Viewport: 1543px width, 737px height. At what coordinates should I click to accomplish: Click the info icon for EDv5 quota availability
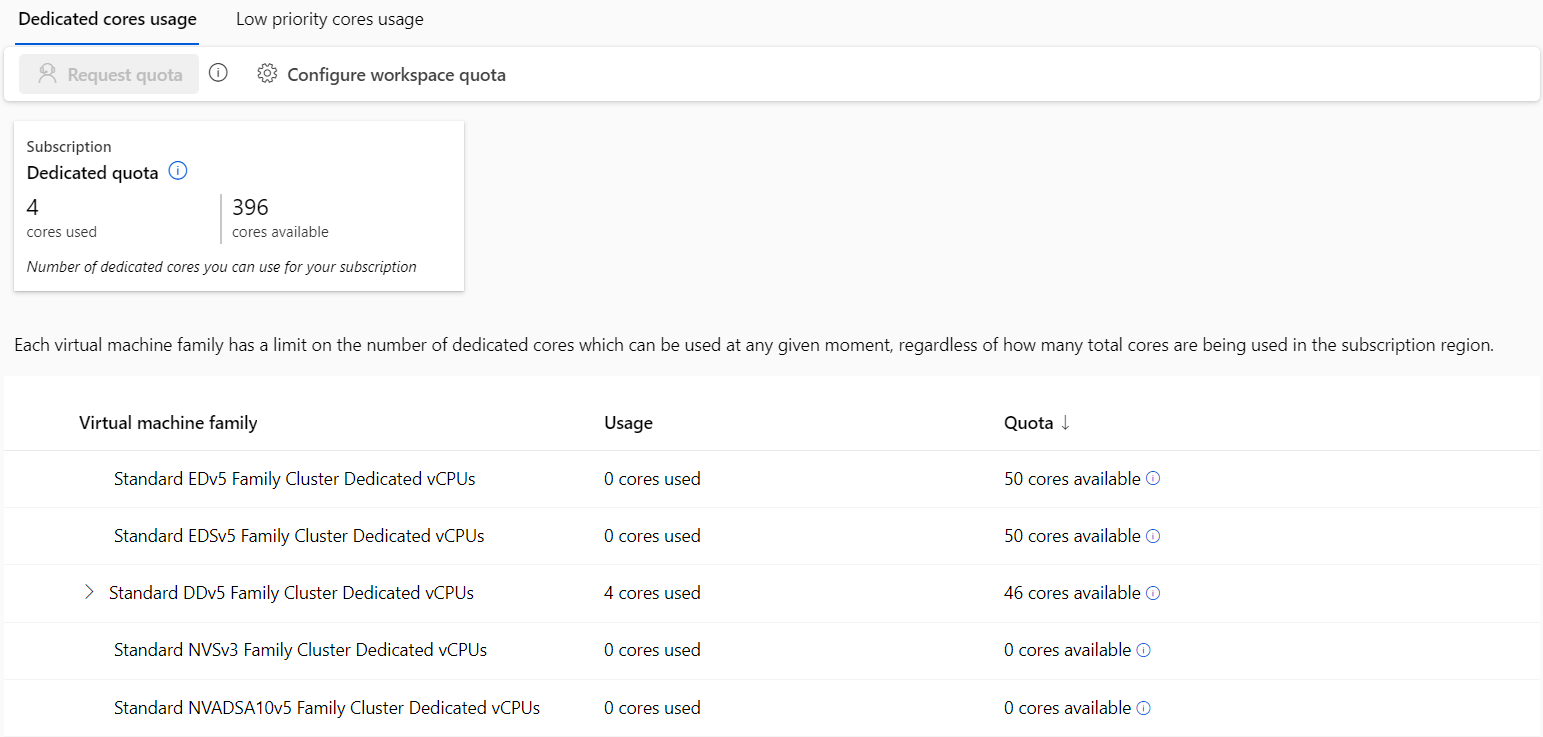tap(1153, 478)
